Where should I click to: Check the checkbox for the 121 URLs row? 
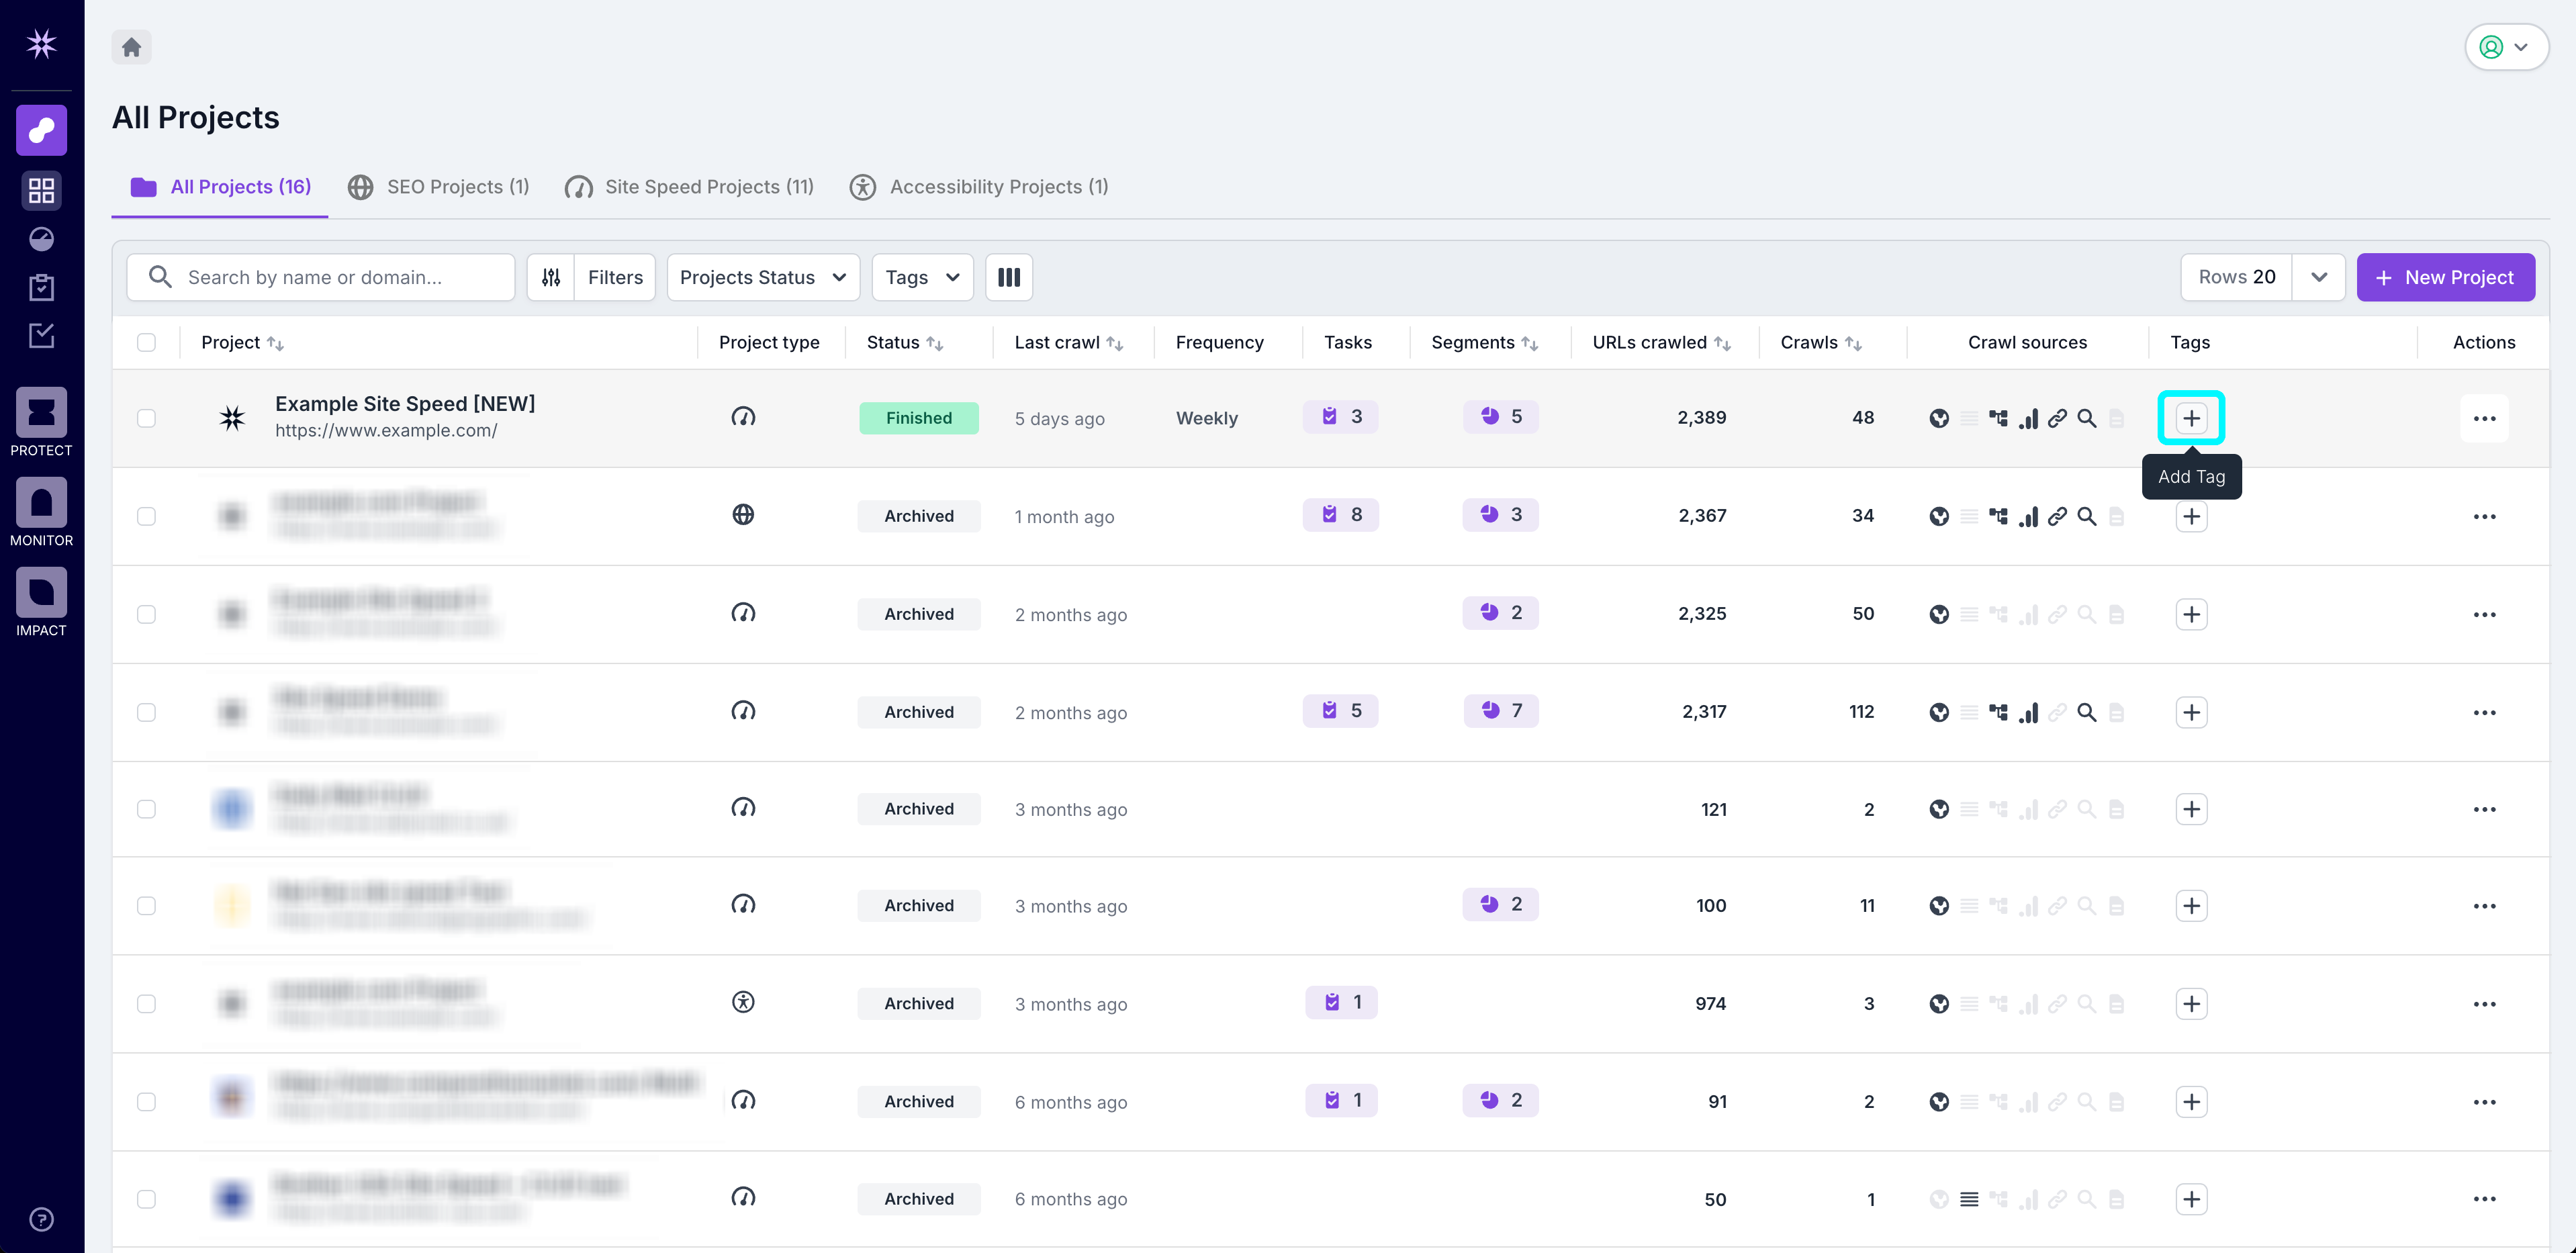tap(146, 809)
